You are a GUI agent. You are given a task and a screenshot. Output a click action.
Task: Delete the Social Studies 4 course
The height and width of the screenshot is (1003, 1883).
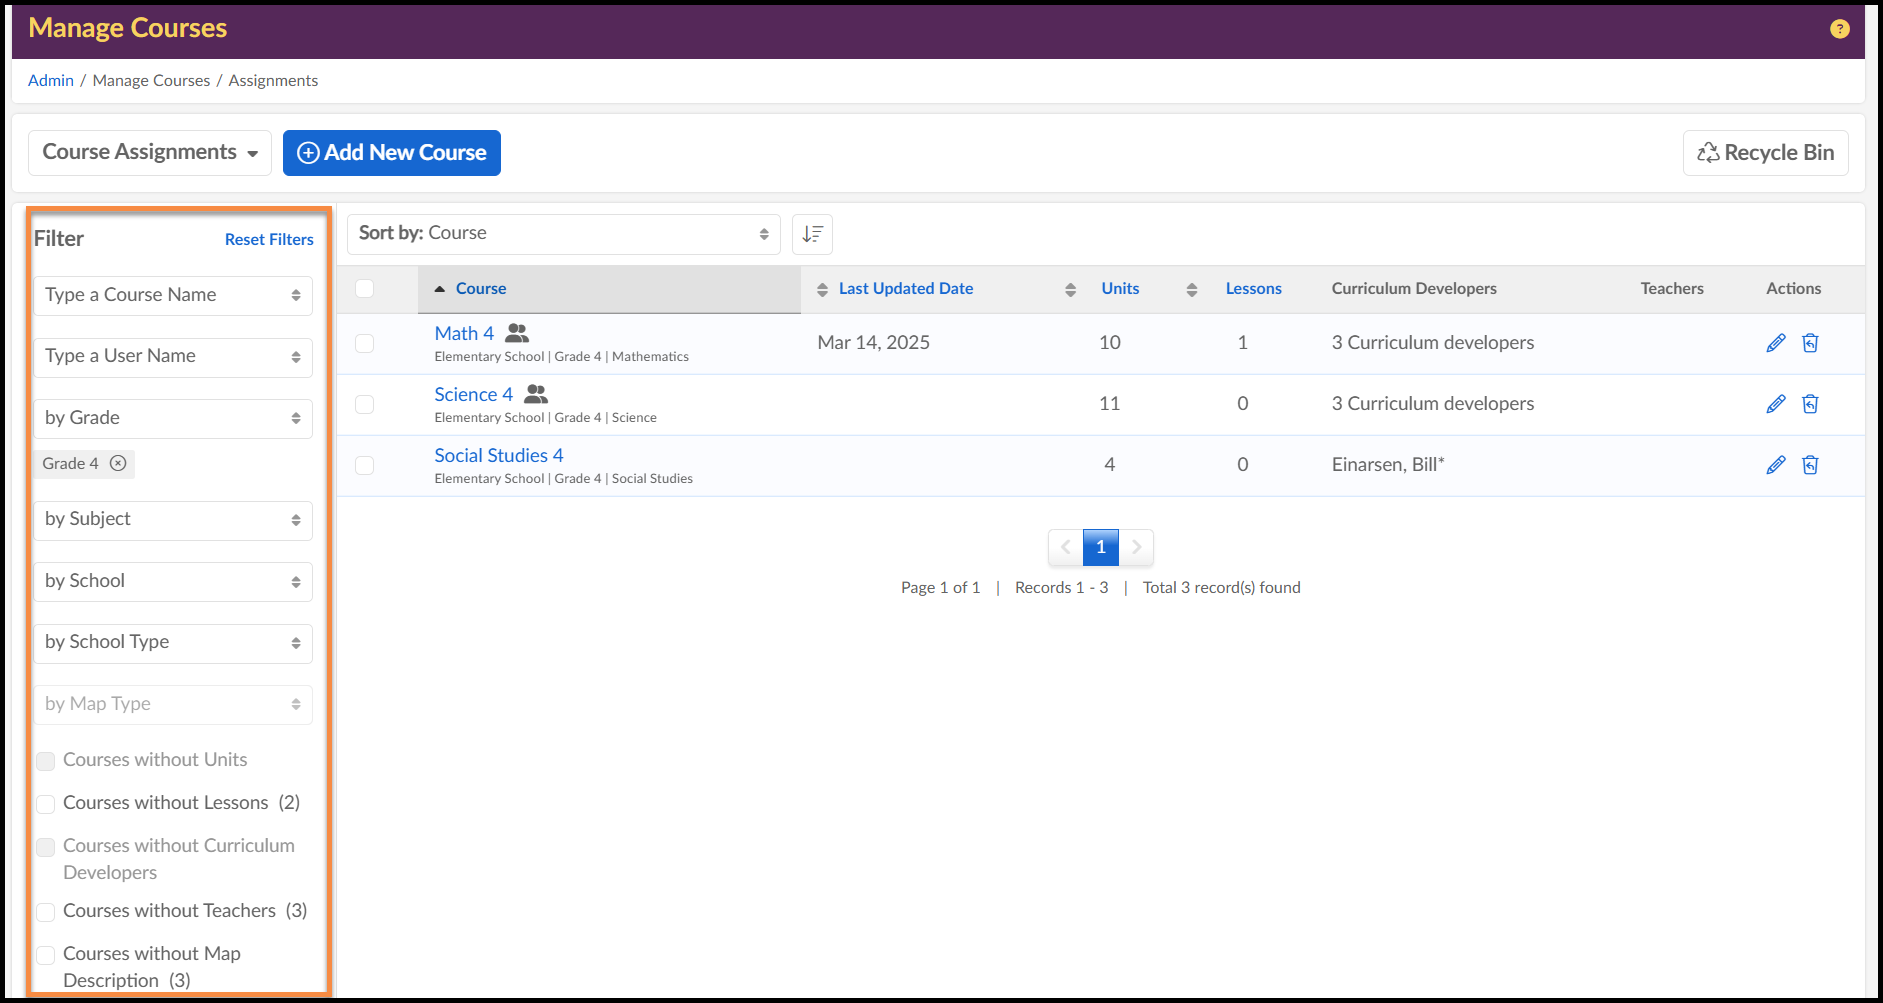1809,465
